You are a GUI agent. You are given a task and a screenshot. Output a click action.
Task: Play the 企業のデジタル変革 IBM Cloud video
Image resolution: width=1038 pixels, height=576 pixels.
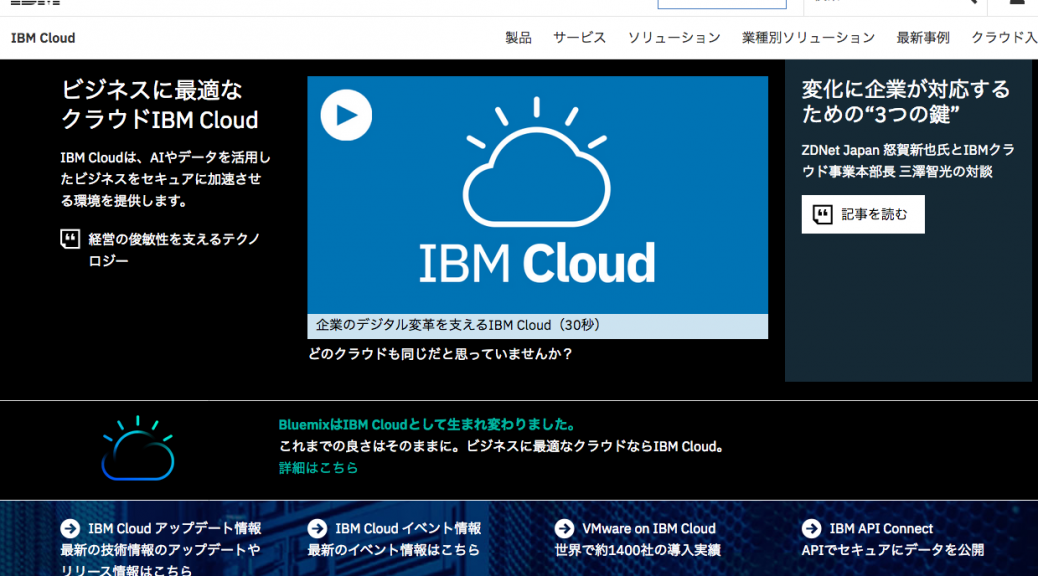click(x=347, y=114)
